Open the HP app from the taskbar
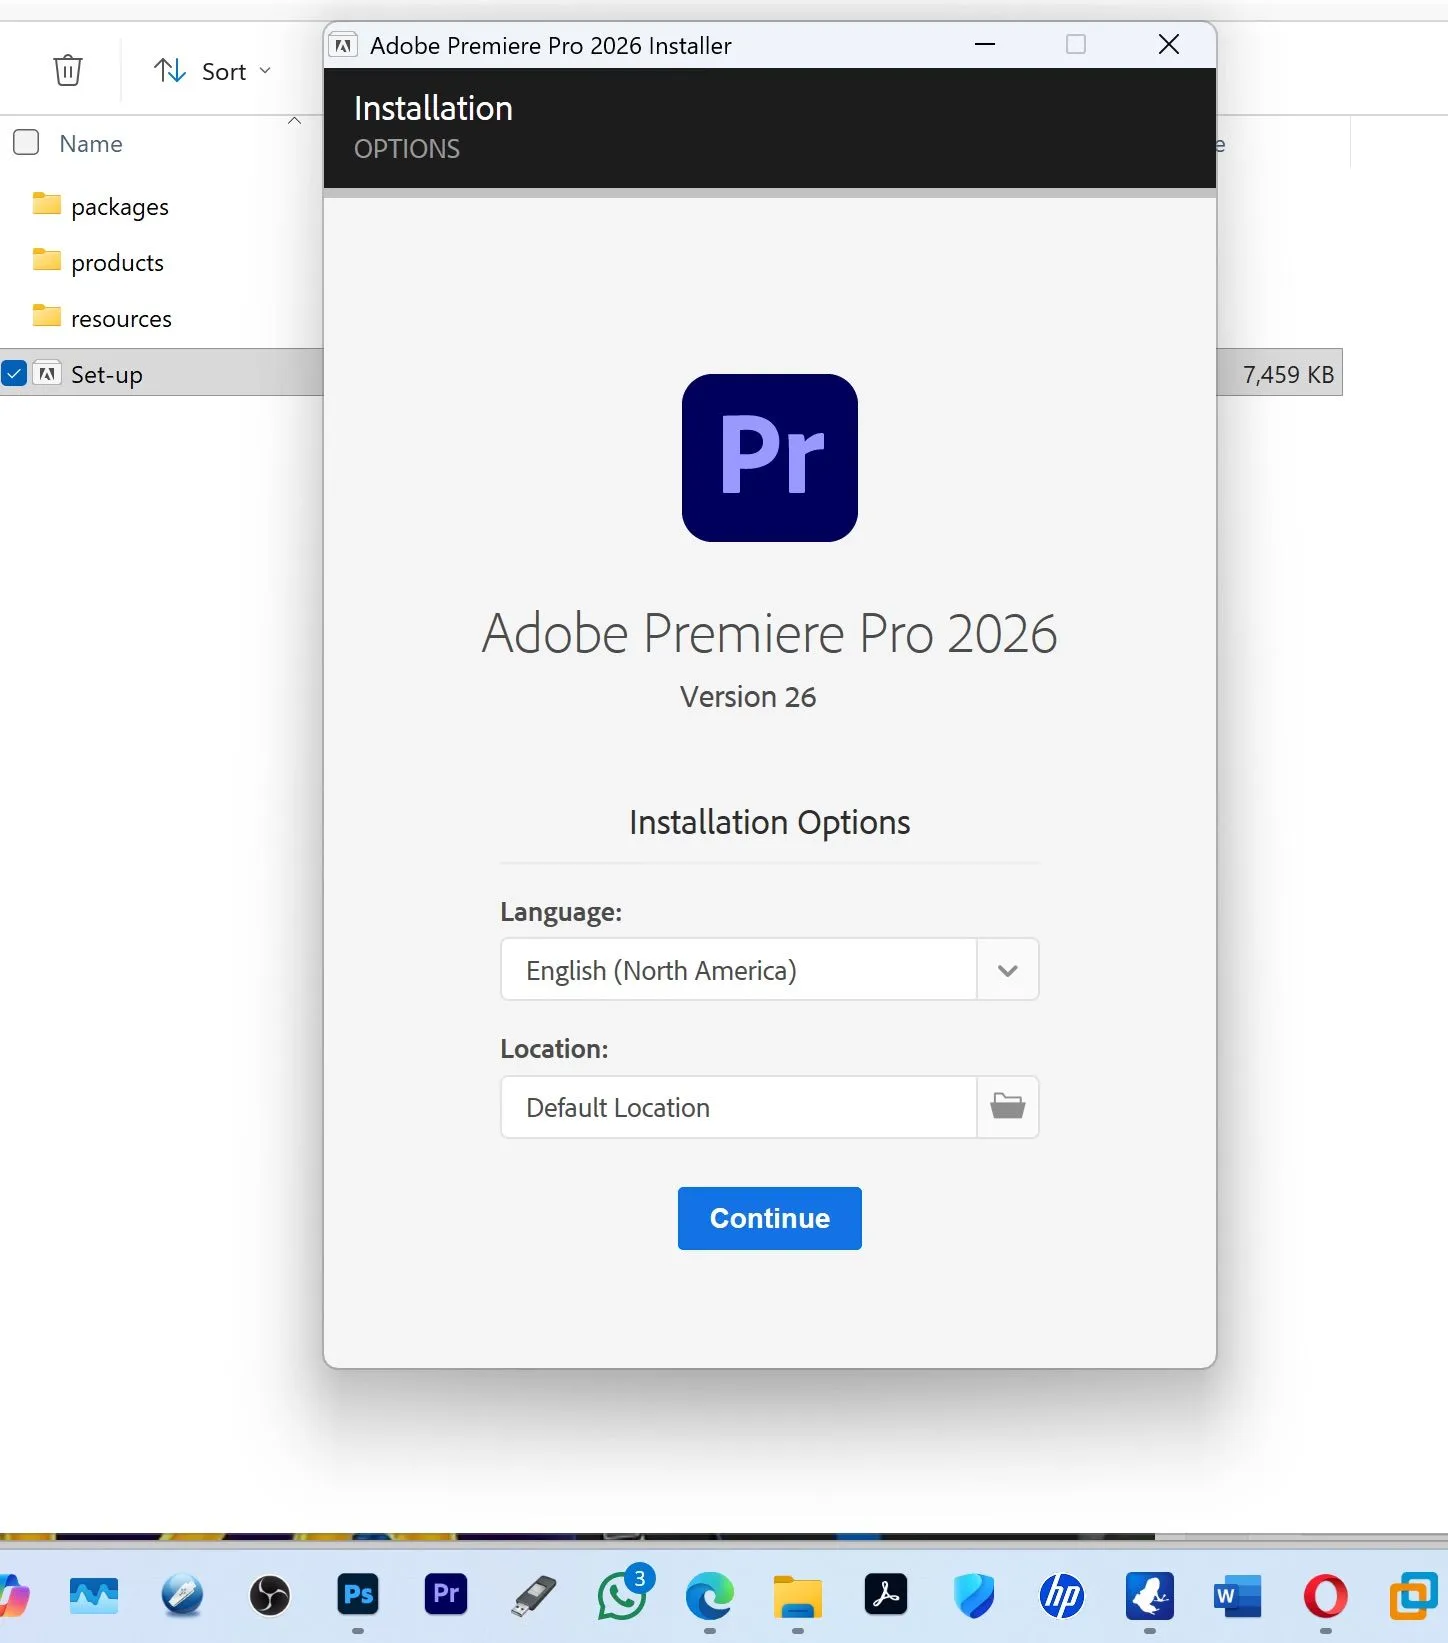Image resolution: width=1448 pixels, height=1643 pixels. 1062,1595
